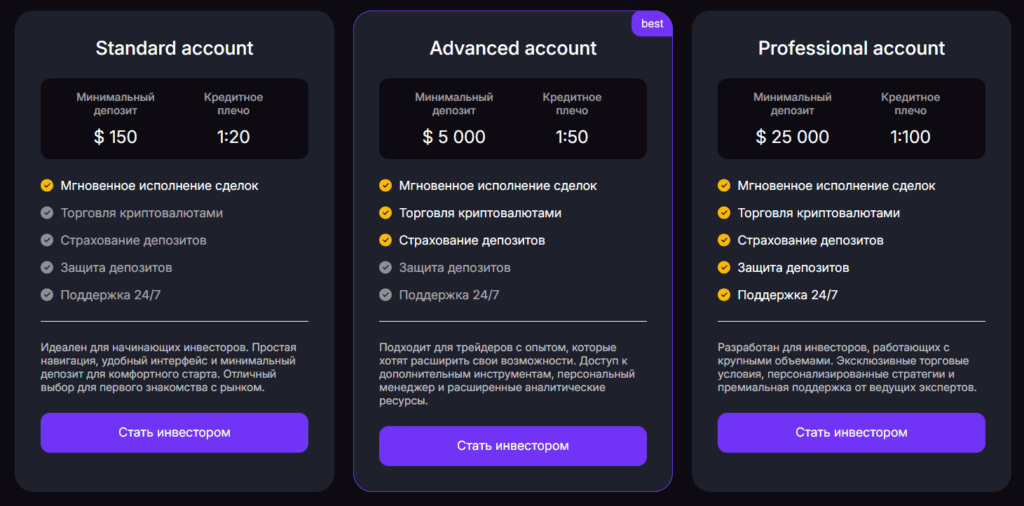The height and width of the screenshot is (506, 1024).
Task: Click Advanced account's gray deposit protection check icon
Action: click(x=385, y=268)
